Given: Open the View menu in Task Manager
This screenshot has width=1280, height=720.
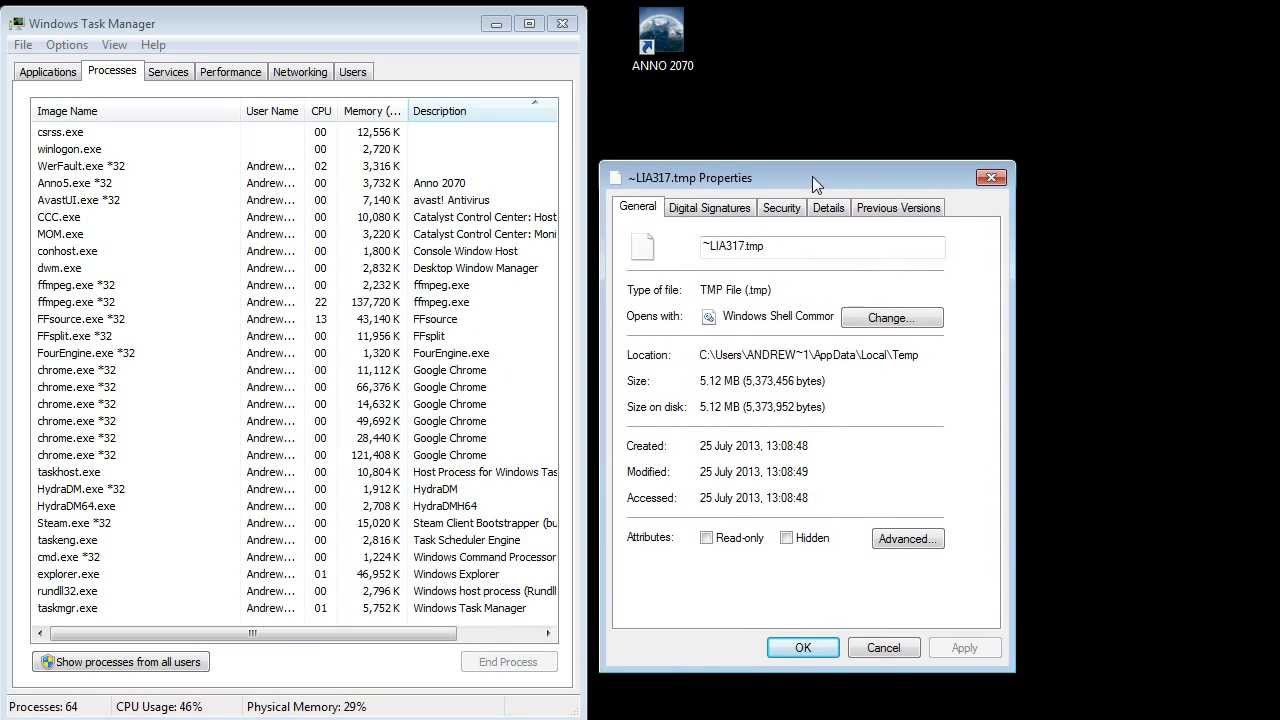Looking at the screenshot, I should tap(114, 45).
